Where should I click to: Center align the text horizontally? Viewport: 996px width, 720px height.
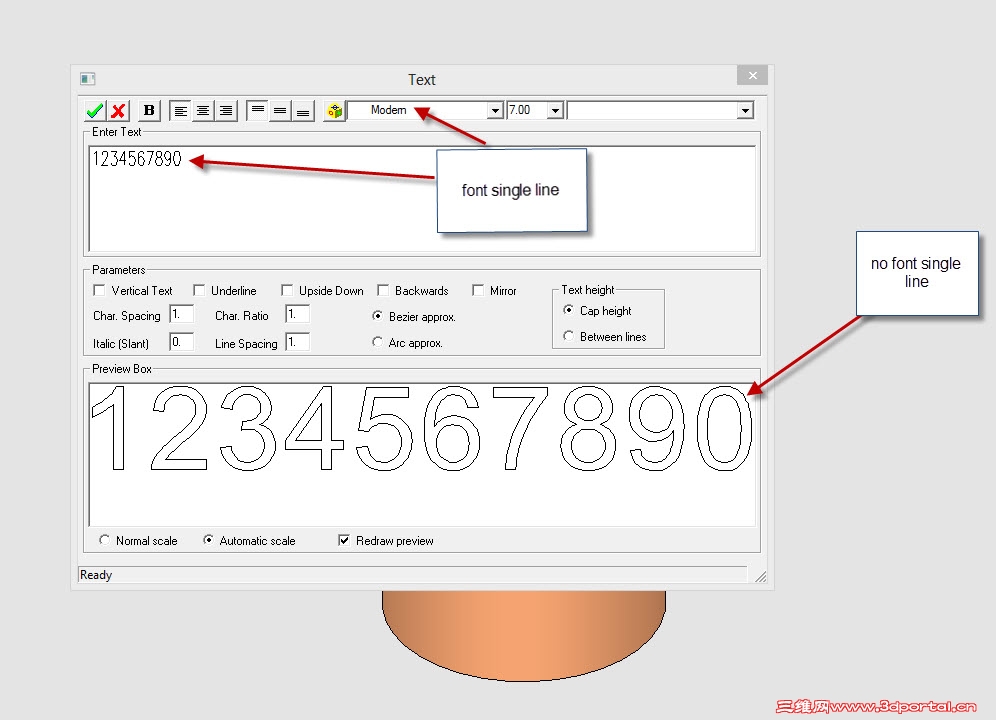click(x=203, y=111)
